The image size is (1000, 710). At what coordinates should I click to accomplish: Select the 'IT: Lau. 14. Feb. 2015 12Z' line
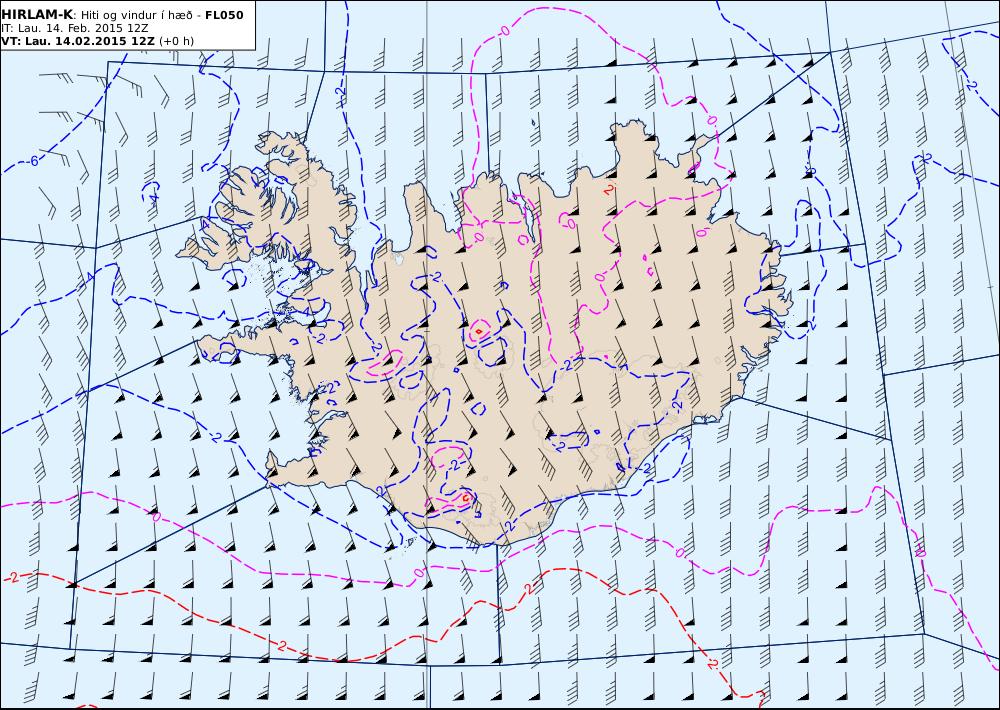(x=75, y=28)
